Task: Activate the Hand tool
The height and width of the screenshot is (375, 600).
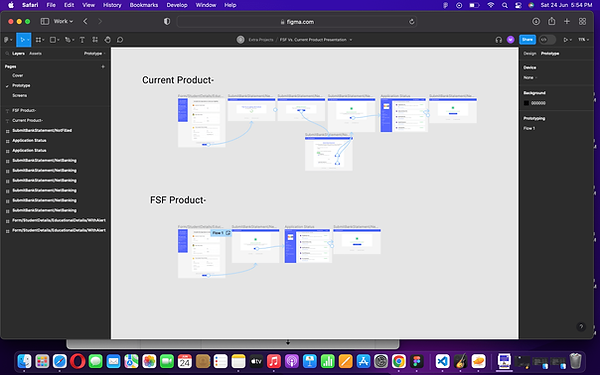Action: point(108,40)
